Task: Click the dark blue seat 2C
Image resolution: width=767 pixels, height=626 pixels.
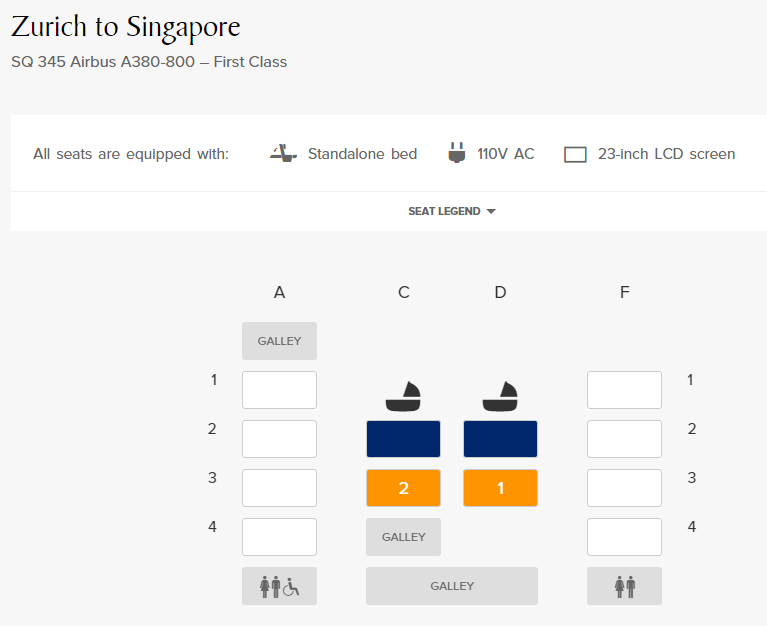Action: tap(404, 439)
